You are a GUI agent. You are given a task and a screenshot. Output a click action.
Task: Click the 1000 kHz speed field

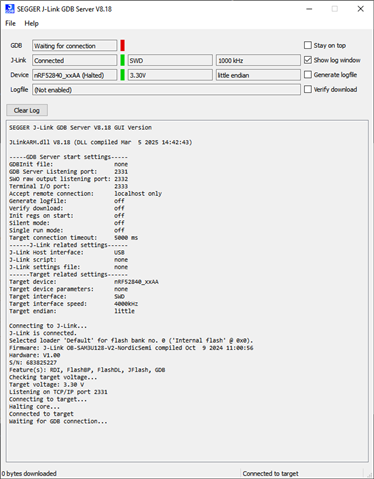tap(258, 60)
